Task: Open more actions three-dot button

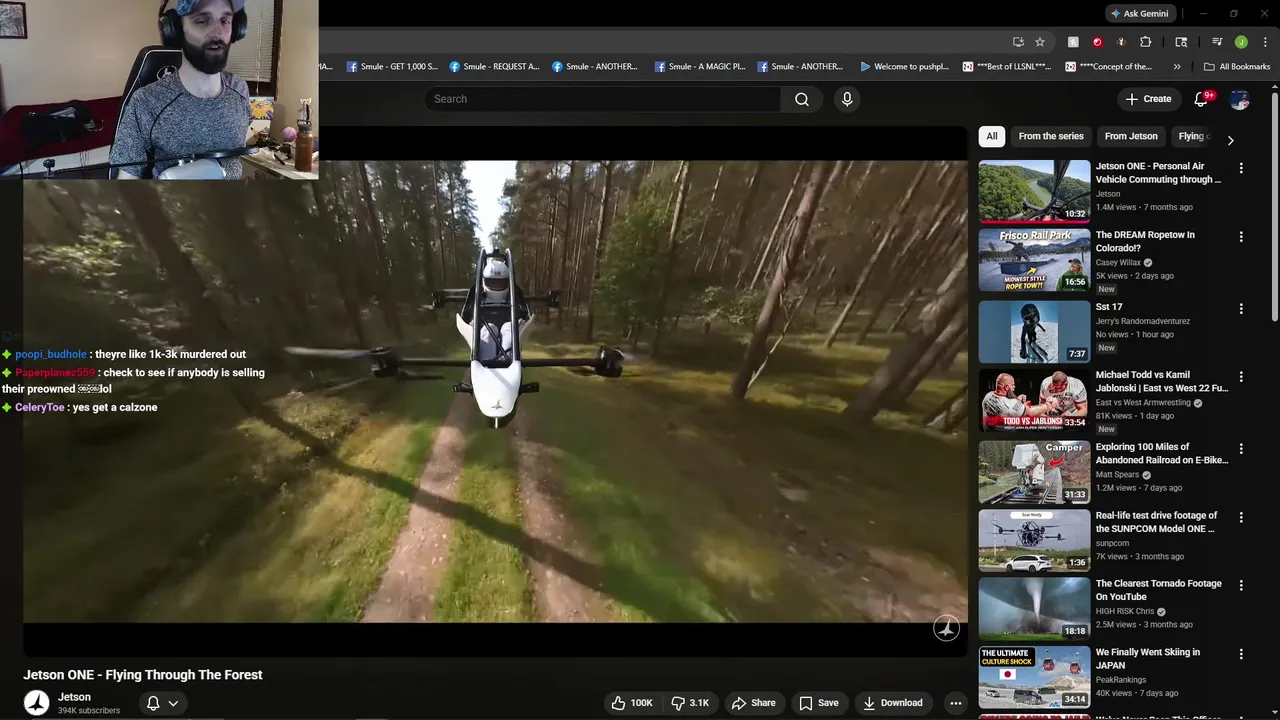Action: click(x=955, y=703)
